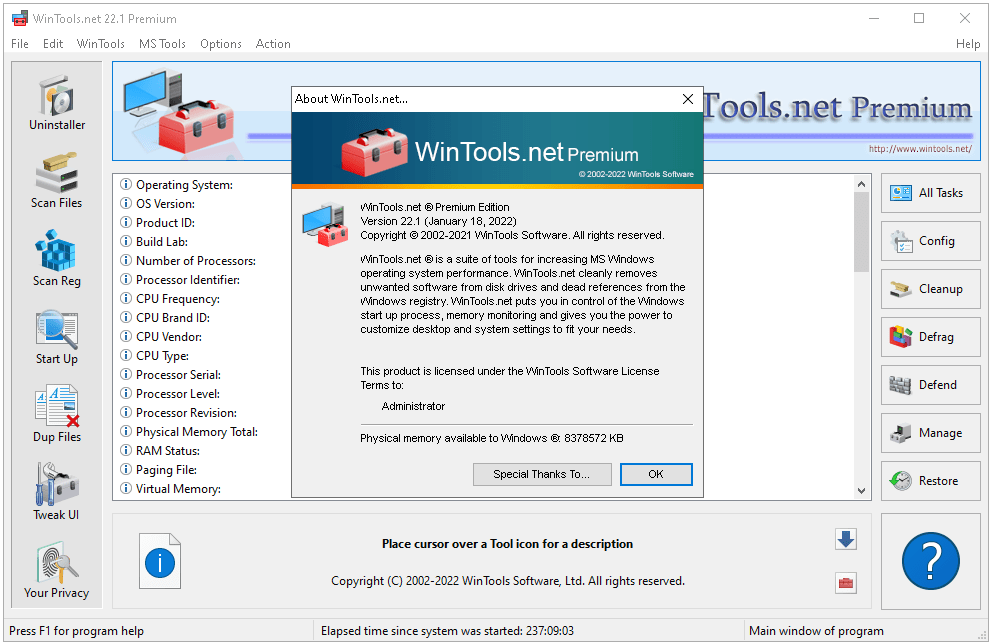Select the Build Lab row
991x644 pixels.
pos(155,241)
